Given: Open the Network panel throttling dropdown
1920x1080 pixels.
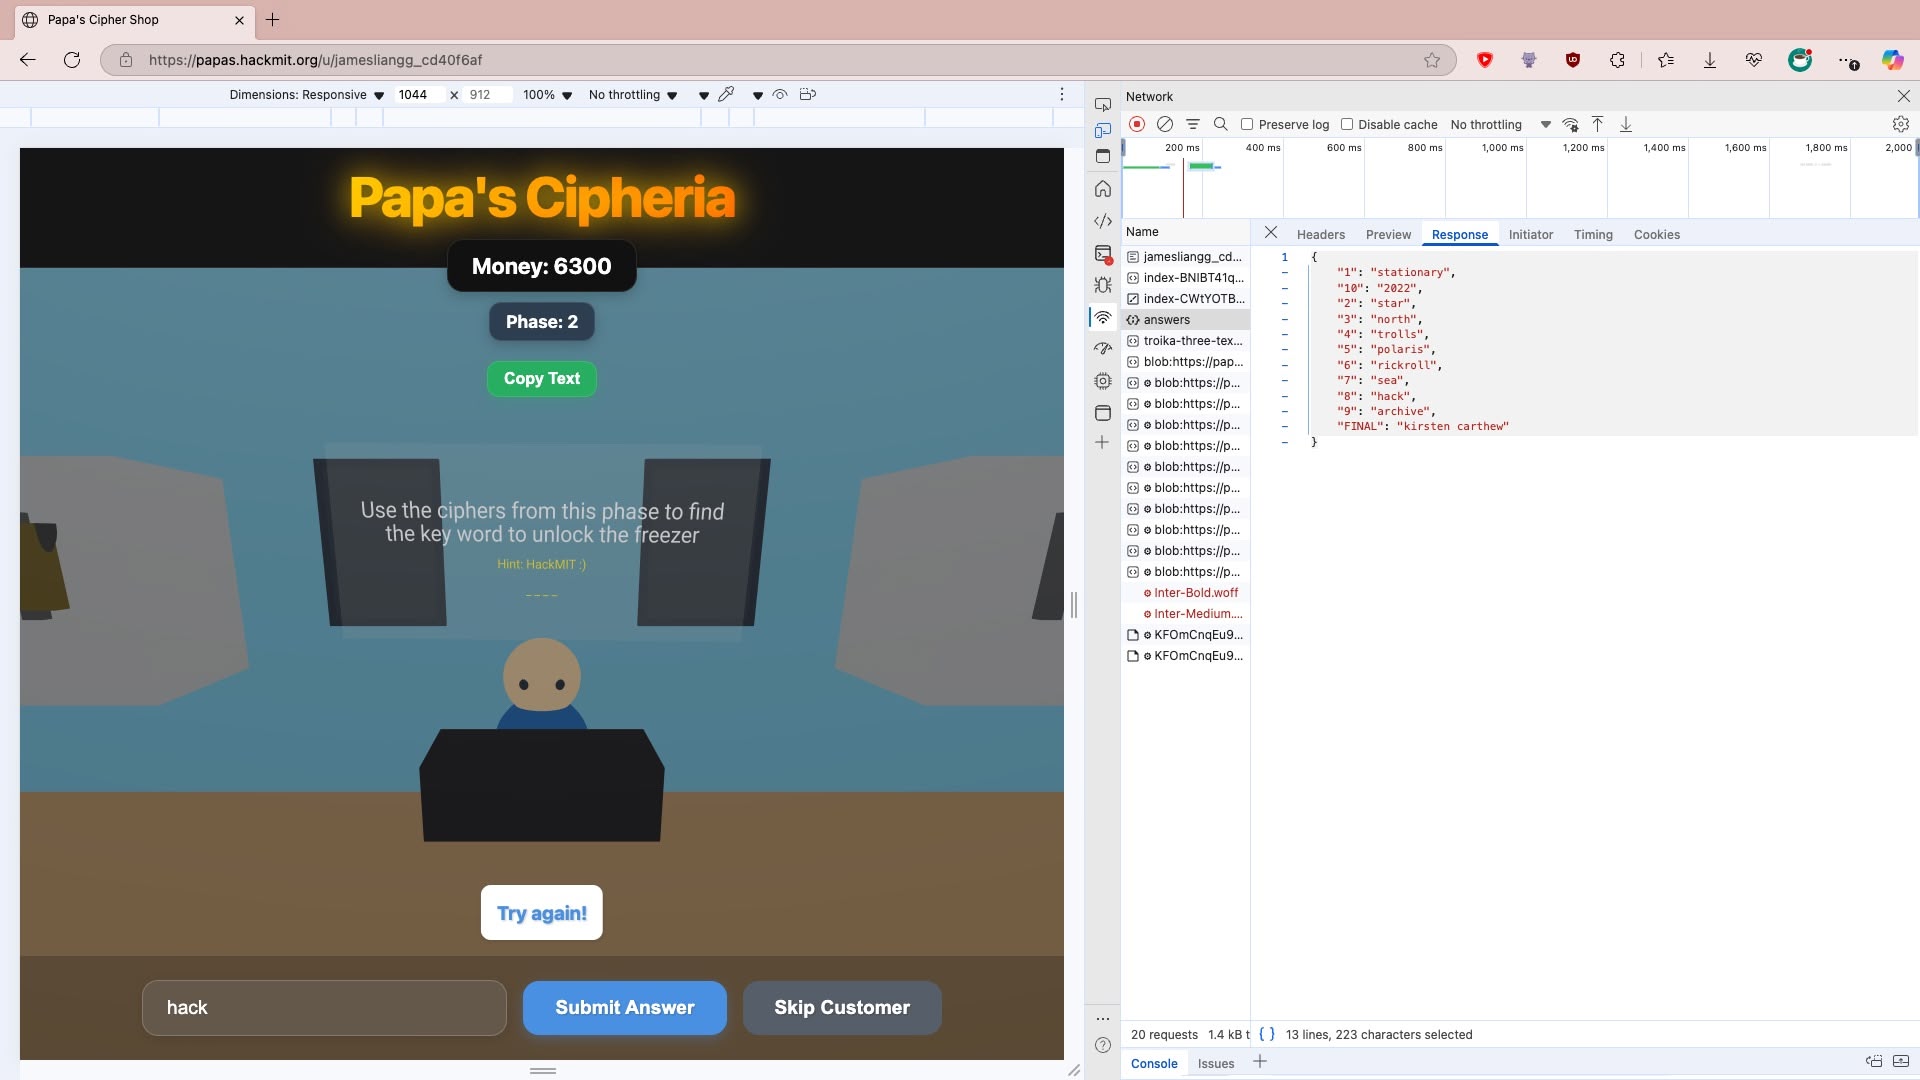Looking at the screenshot, I should click(x=1500, y=124).
